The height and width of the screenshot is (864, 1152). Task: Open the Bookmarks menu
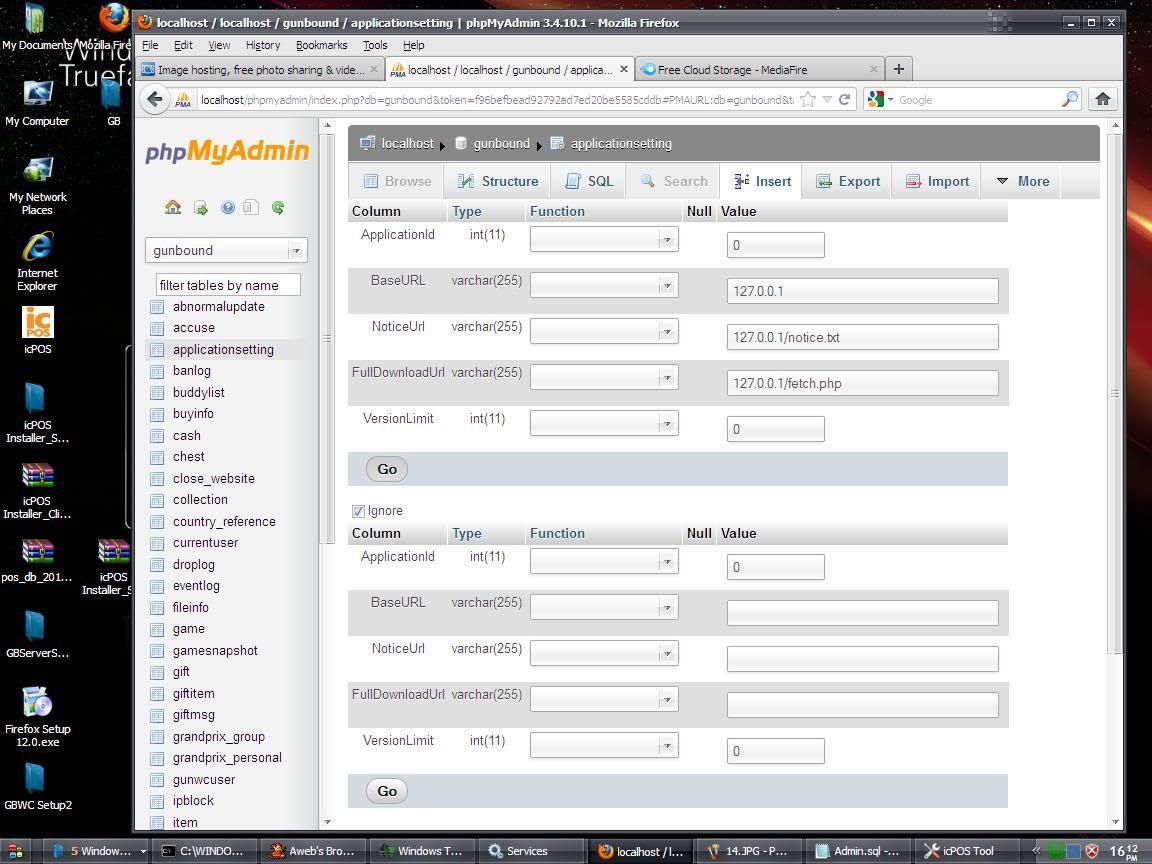[321, 45]
